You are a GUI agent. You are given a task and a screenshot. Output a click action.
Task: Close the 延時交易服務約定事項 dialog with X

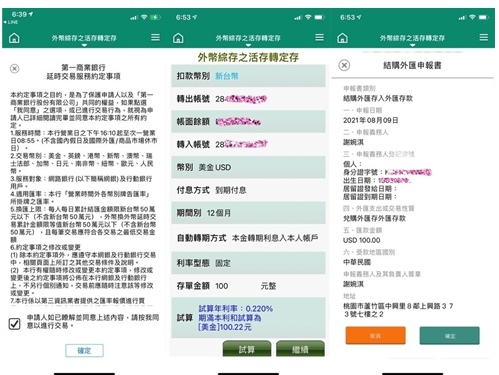pos(14,69)
